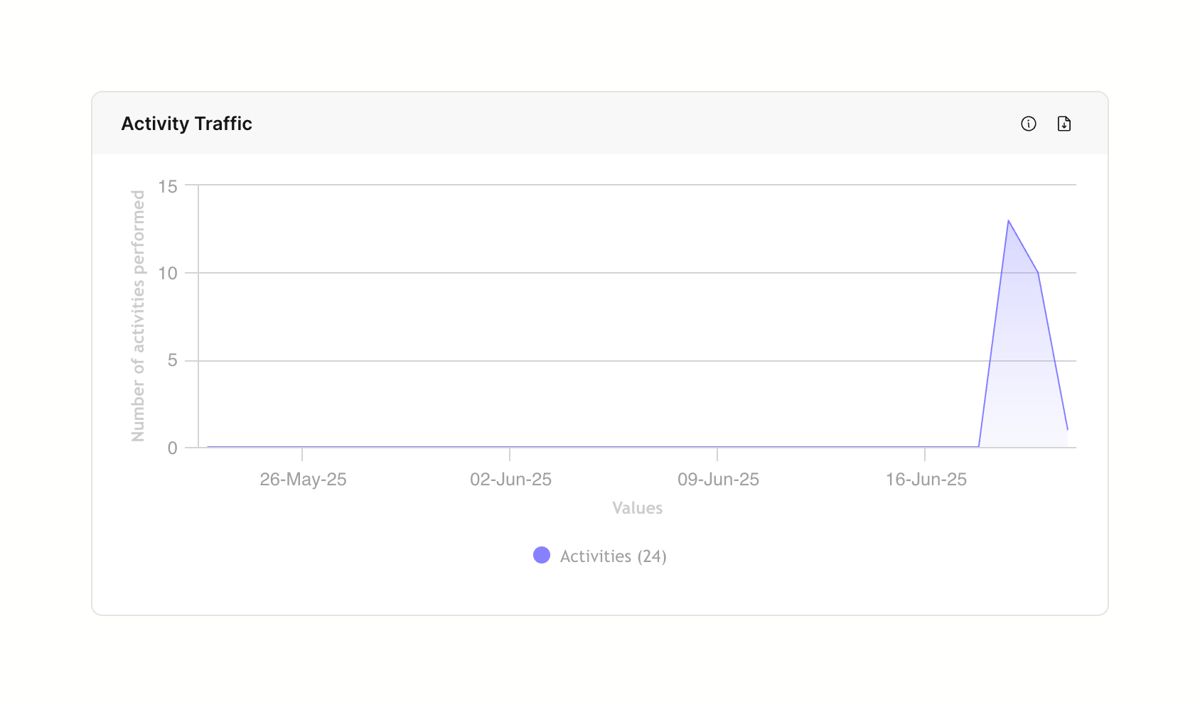1200x707 pixels.
Task: Click the Activity Traffic header title
Action: (186, 123)
